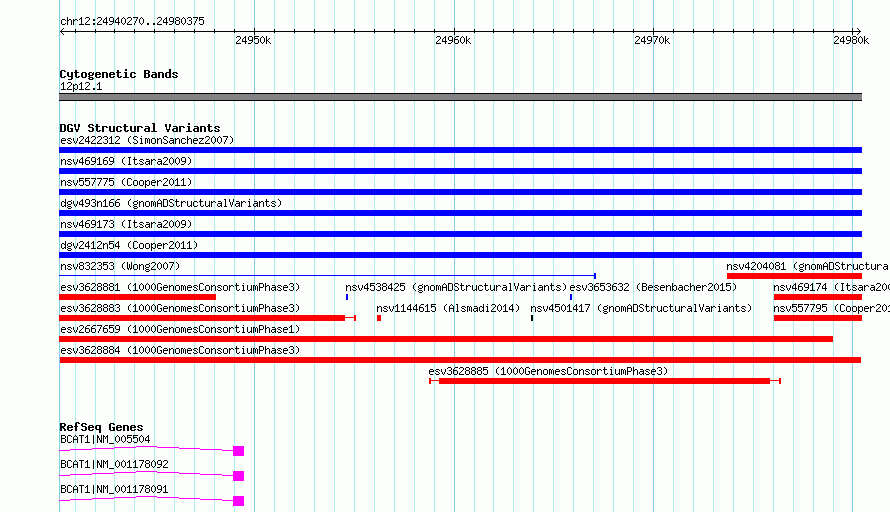Click the small red nsv1144615 marker

pos(379,318)
